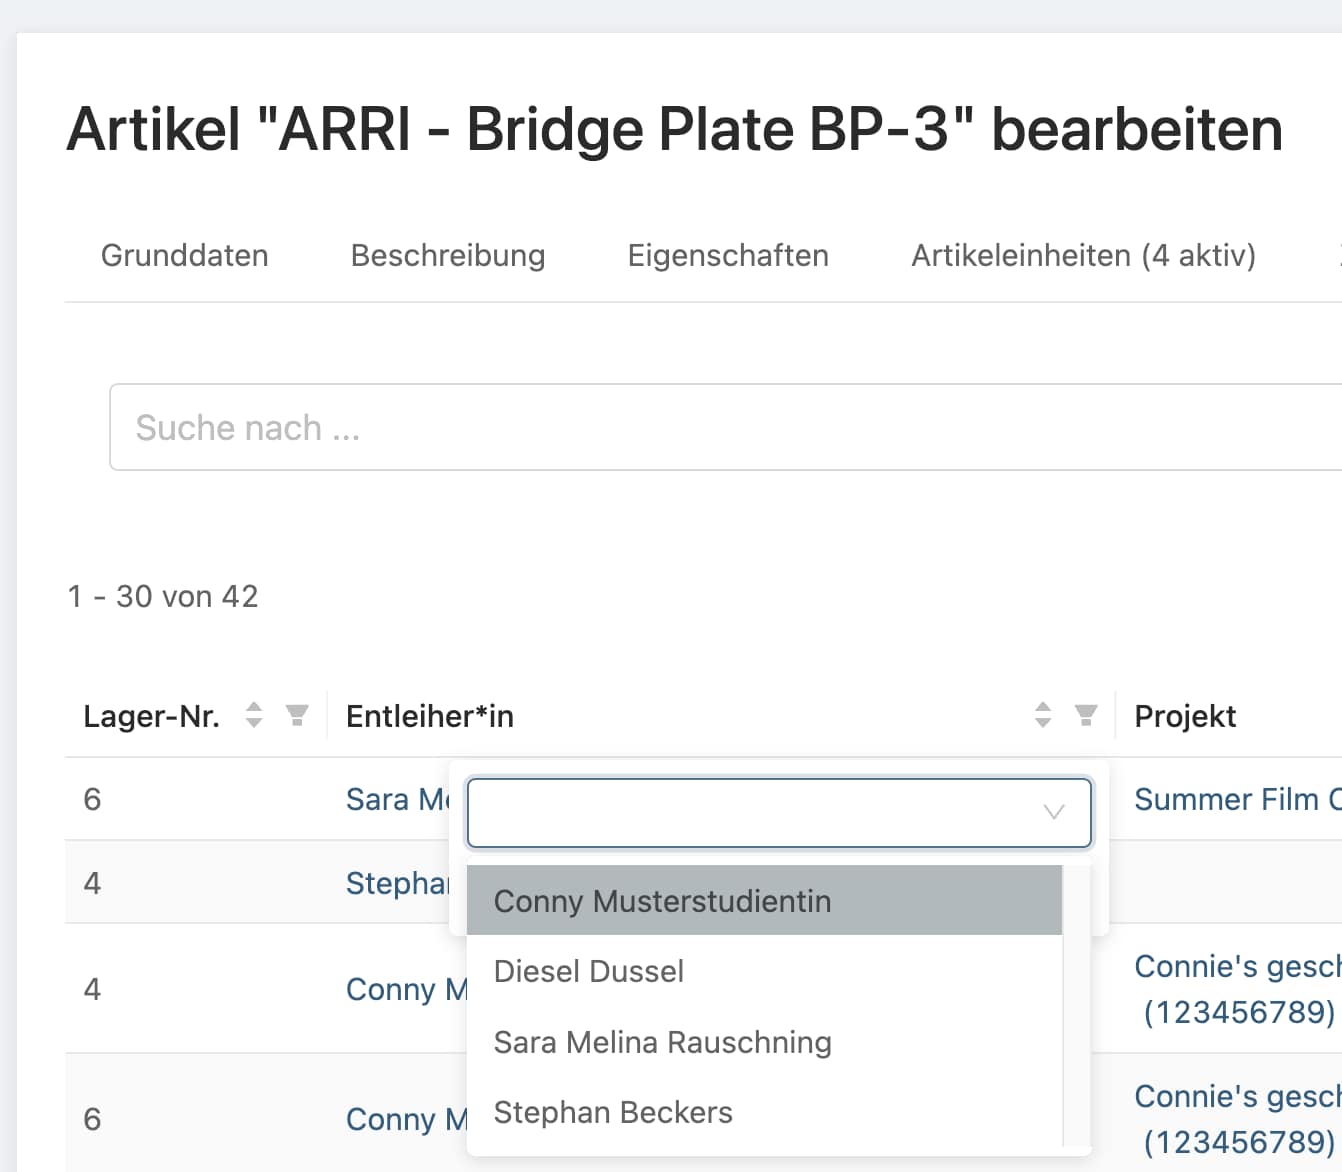The height and width of the screenshot is (1172, 1342).
Task: Click the Entleiher*in sort arrows icon
Action: [1043, 715]
